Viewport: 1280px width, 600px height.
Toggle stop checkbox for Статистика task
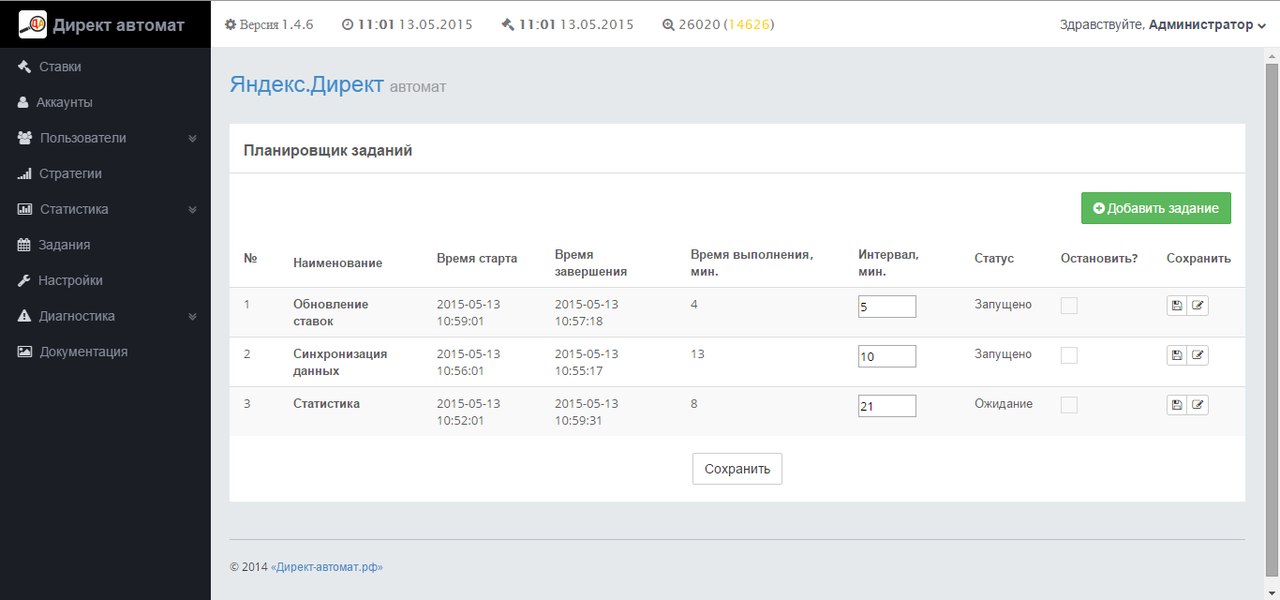tap(1069, 405)
